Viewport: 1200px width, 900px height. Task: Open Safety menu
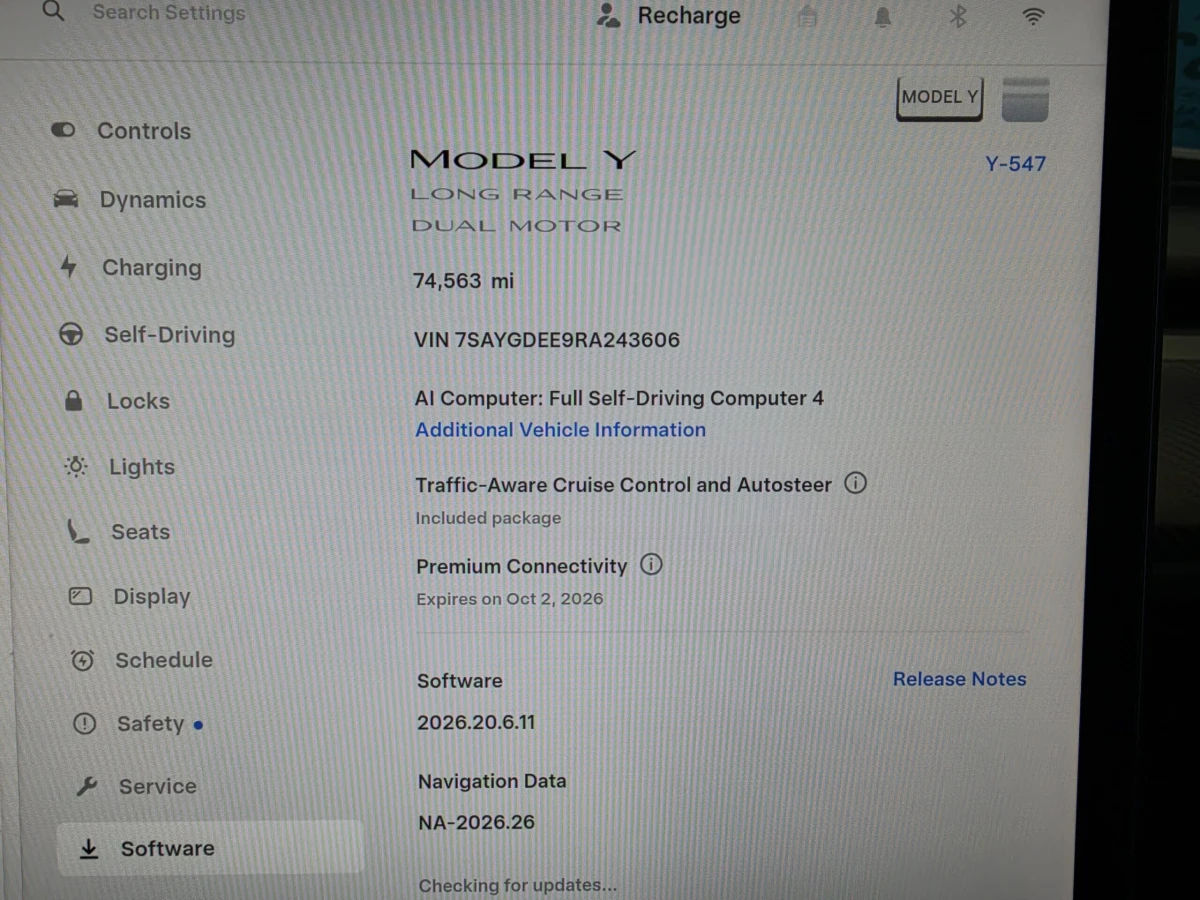click(x=150, y=724)
